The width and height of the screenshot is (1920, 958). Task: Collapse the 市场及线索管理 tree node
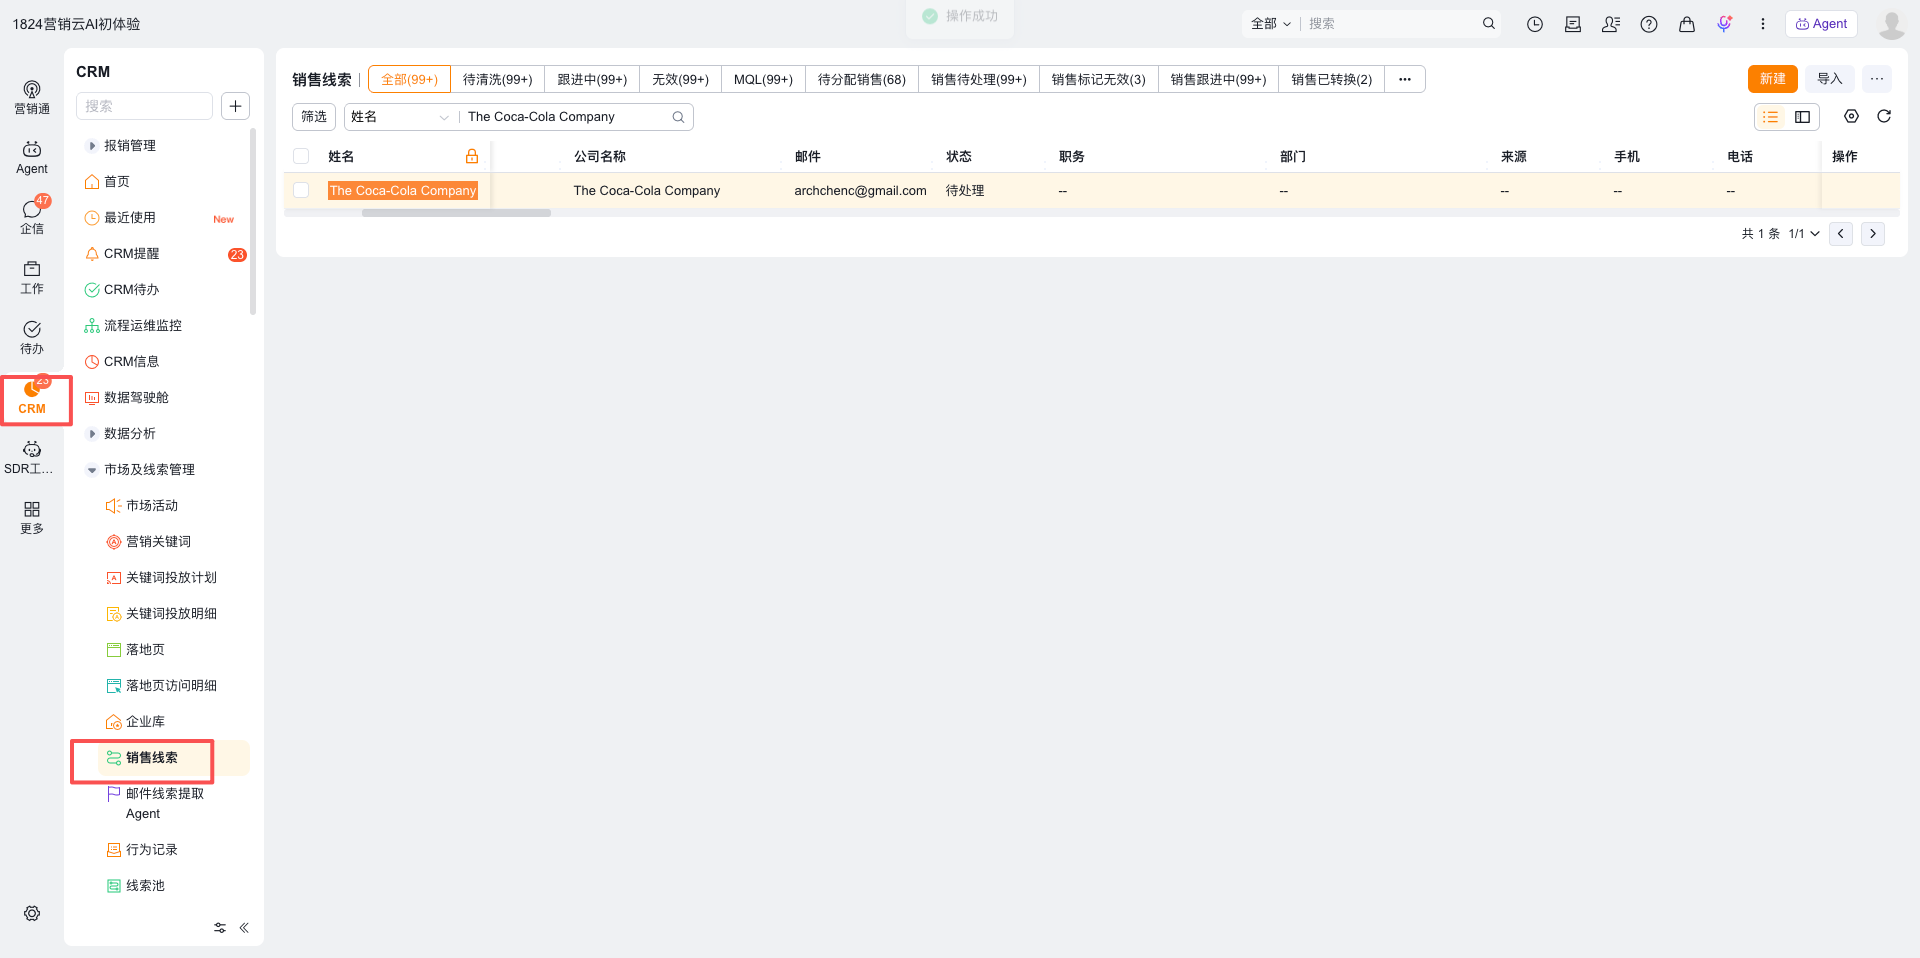tap(92, 470)
